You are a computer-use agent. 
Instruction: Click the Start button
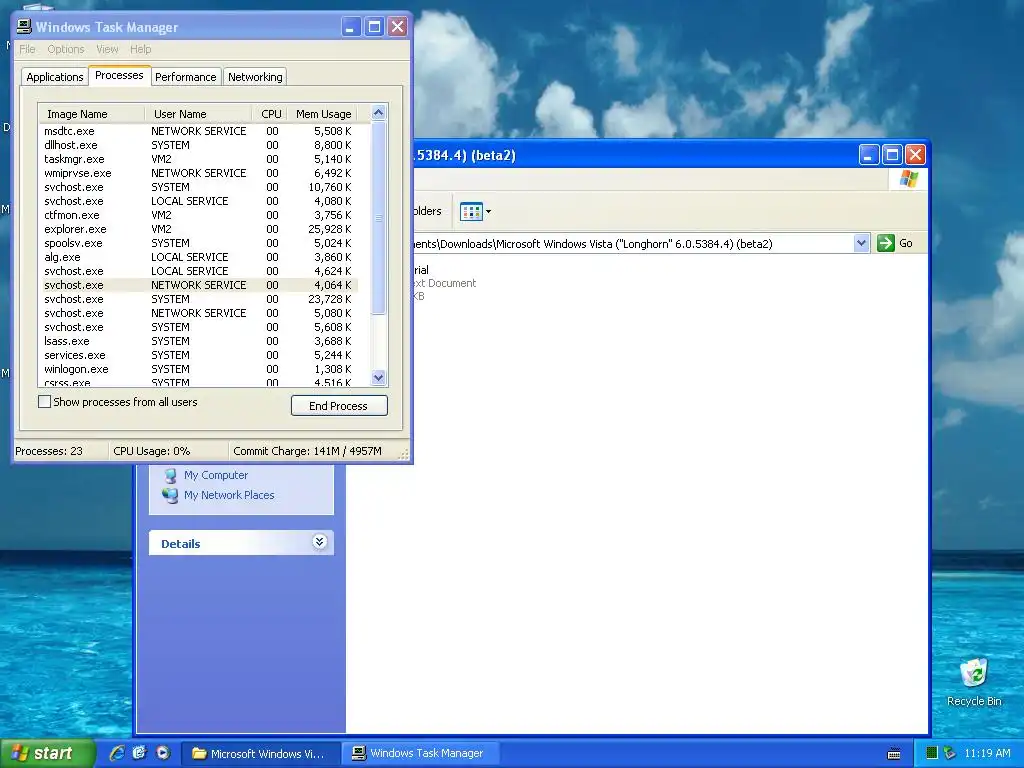pyautogui.click(x=46, y=753)
